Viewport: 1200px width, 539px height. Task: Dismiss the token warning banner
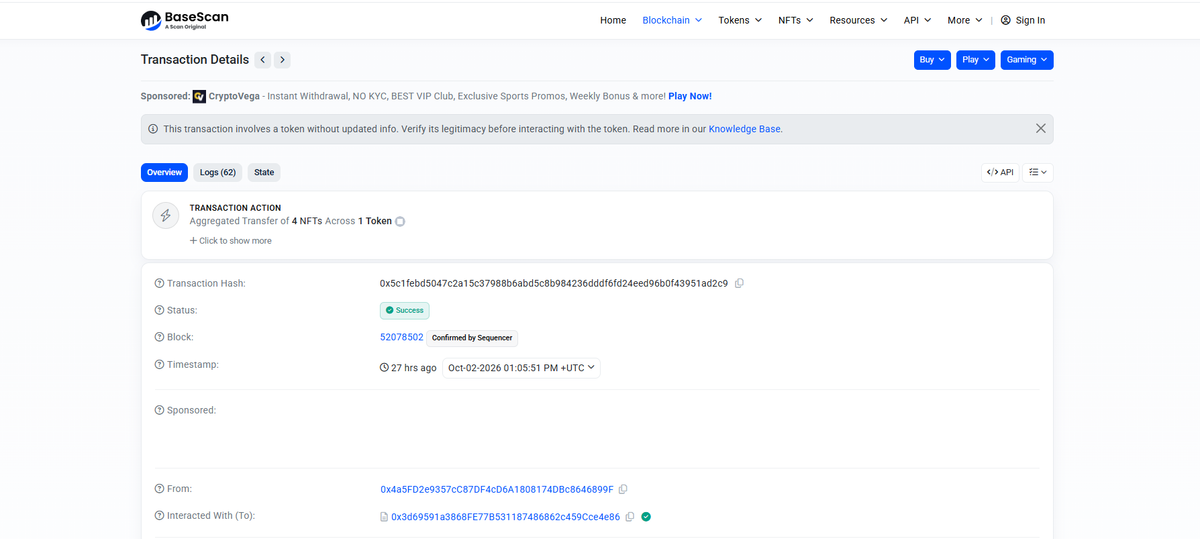[1041, 129]
